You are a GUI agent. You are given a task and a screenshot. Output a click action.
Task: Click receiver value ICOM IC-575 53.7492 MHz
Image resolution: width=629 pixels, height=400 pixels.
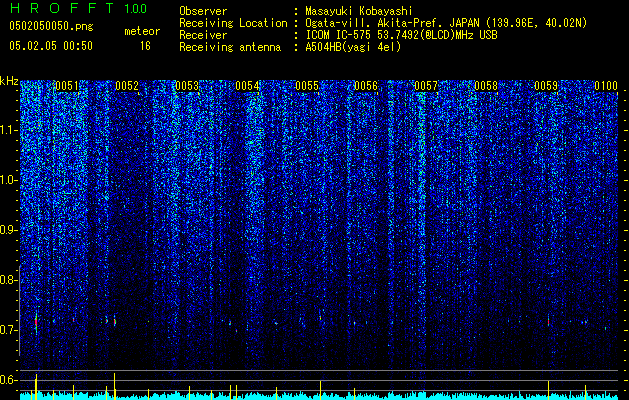pyautogui.click(x=401, y=35)
